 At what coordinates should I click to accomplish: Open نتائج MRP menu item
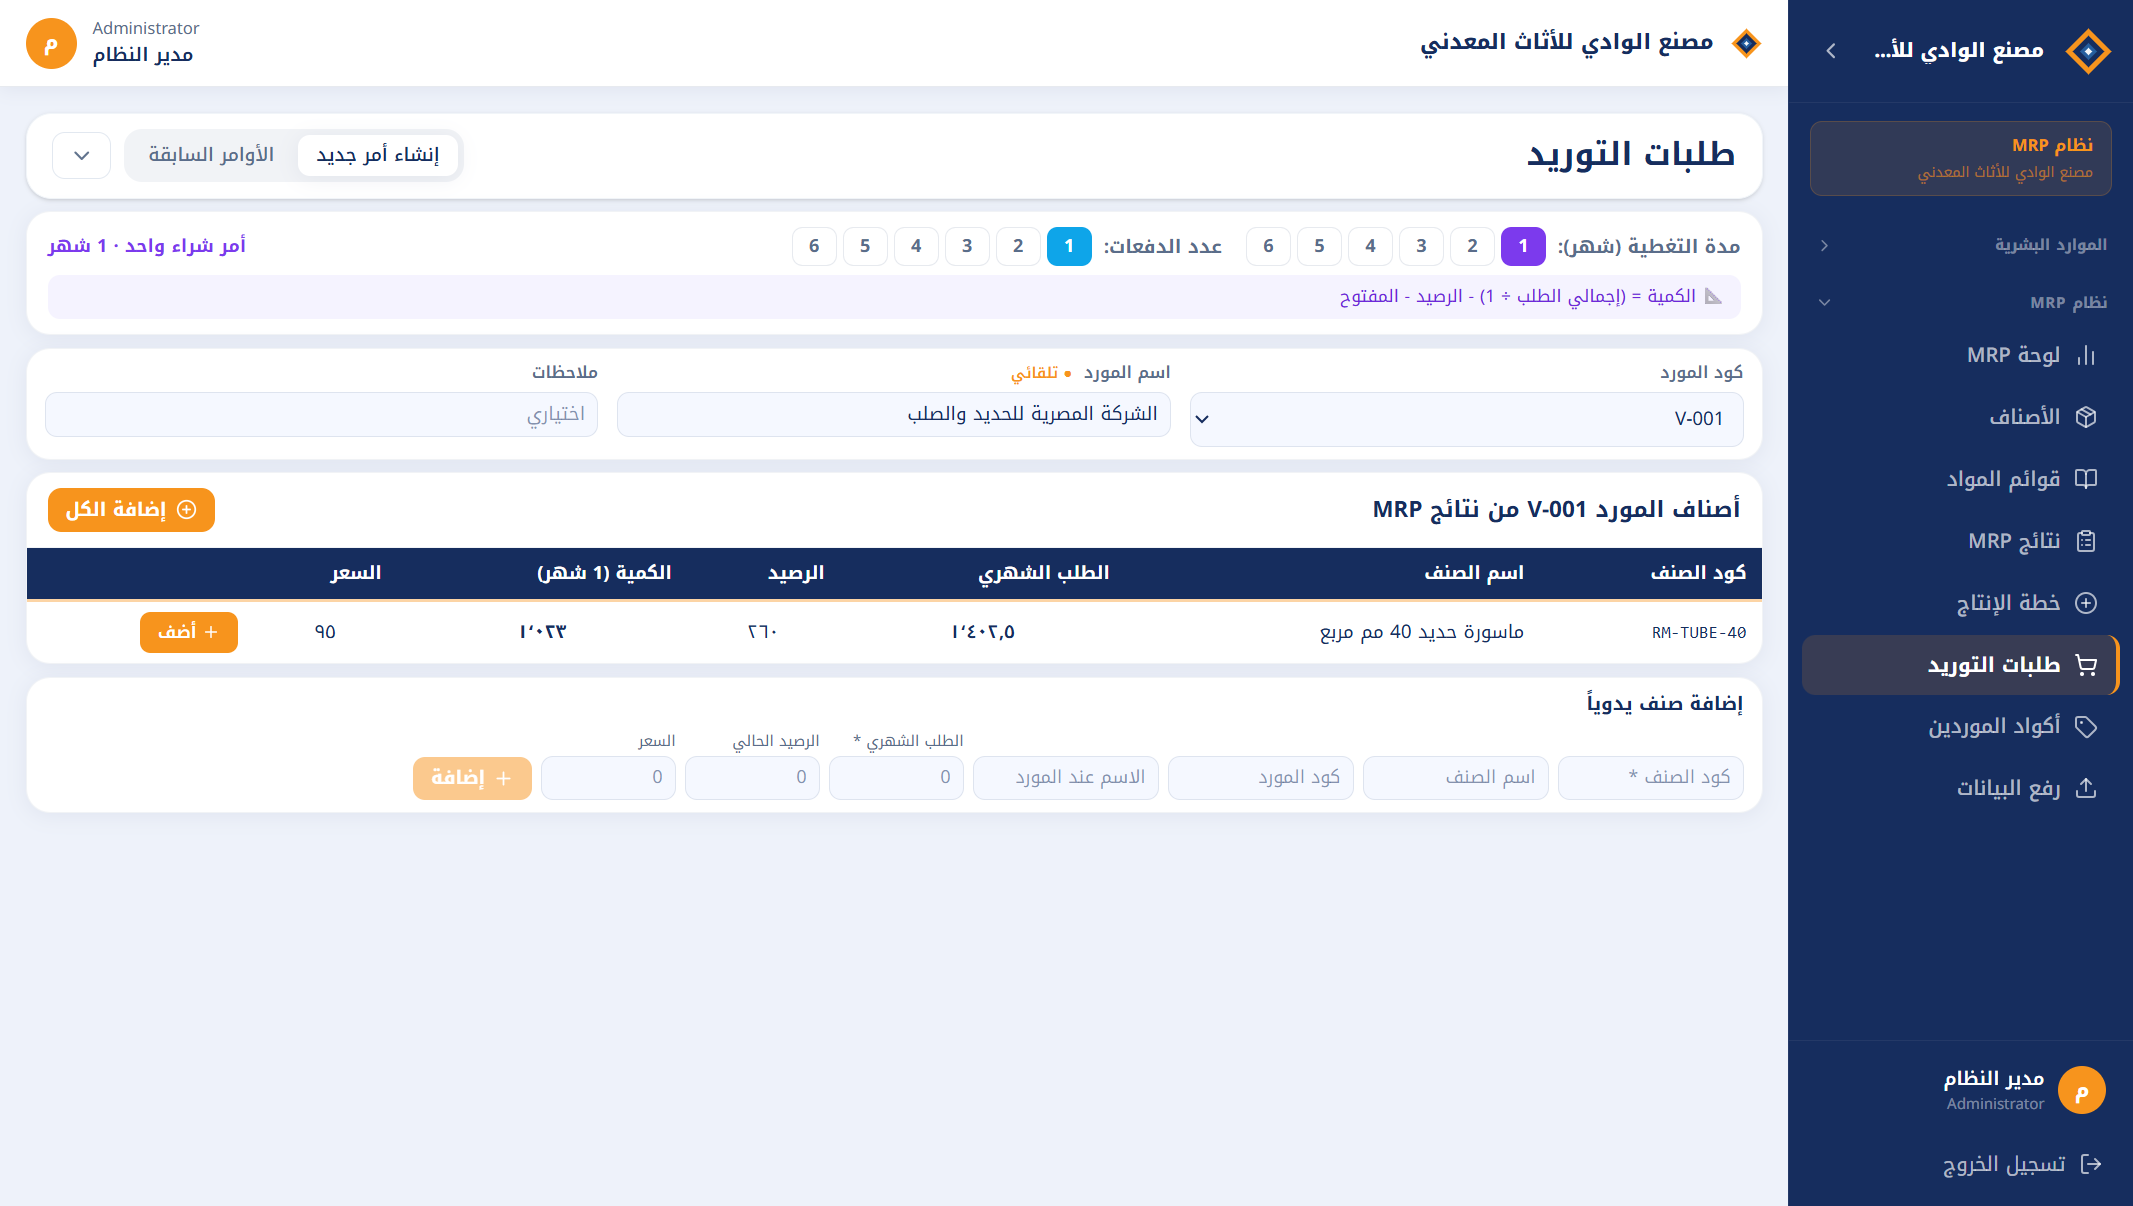(x=1960, y=541)
